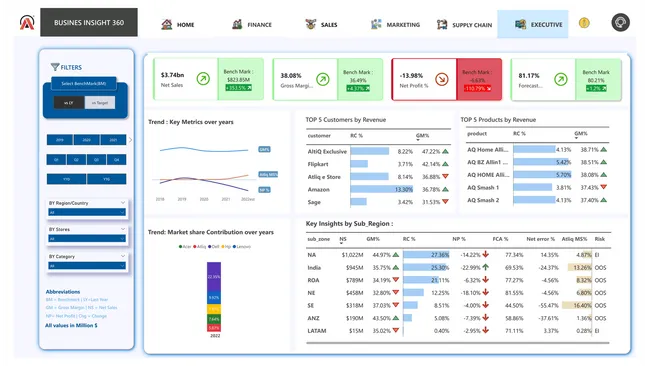Click red triangle in Sage row
The image size is (650, 366).
pos(445,202)
